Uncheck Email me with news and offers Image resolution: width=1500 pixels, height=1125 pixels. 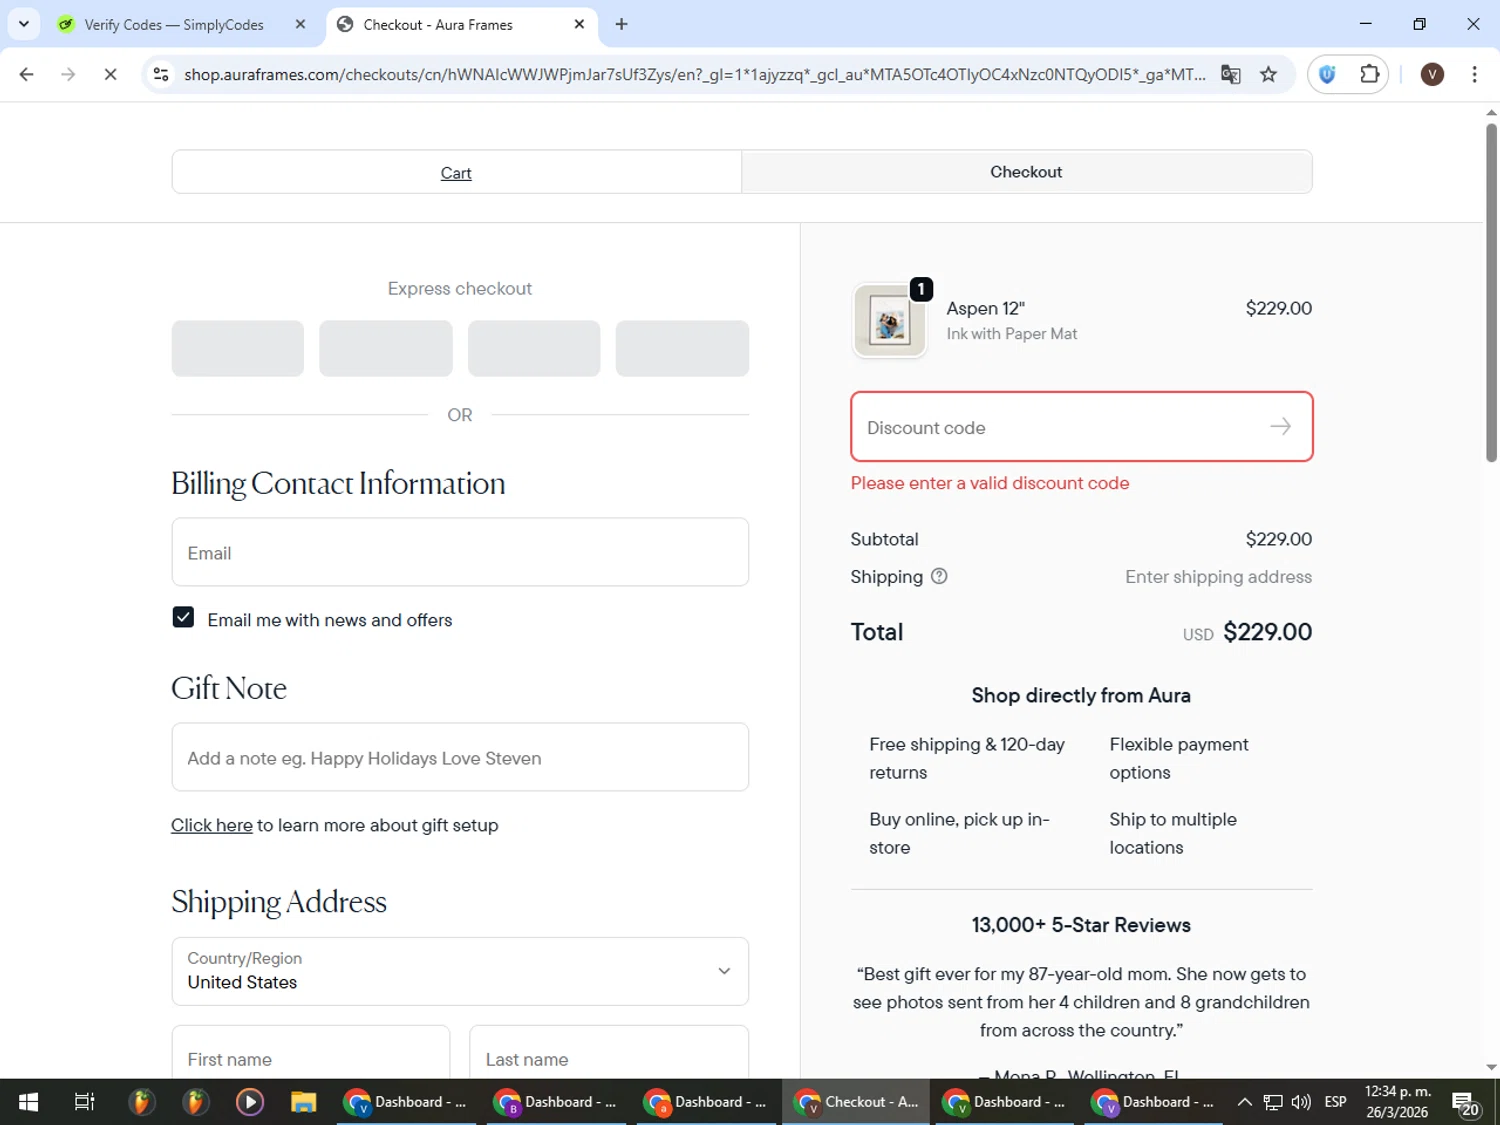(183, 618)
